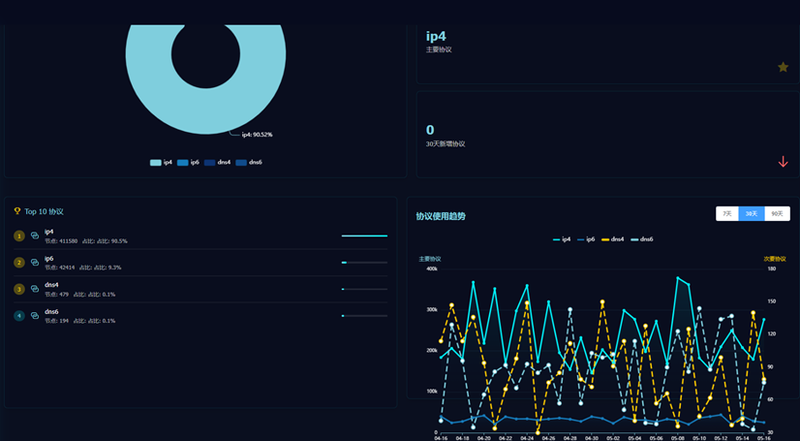Viewport: 800px width, 441px height.
Task: Click the rank 4 badge in Top 10 list
Action: [x=19, y=316]
